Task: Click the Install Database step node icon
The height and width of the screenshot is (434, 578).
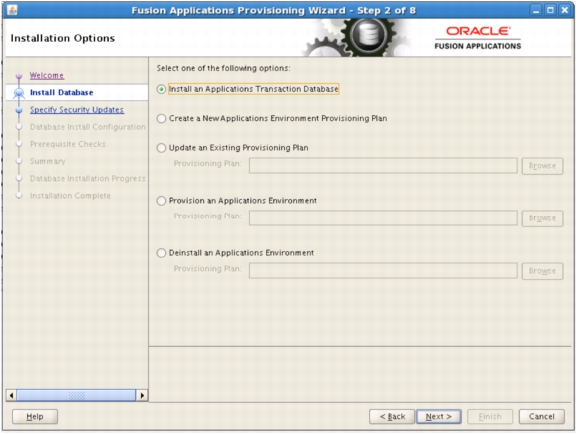Action: tap(19, 93)
